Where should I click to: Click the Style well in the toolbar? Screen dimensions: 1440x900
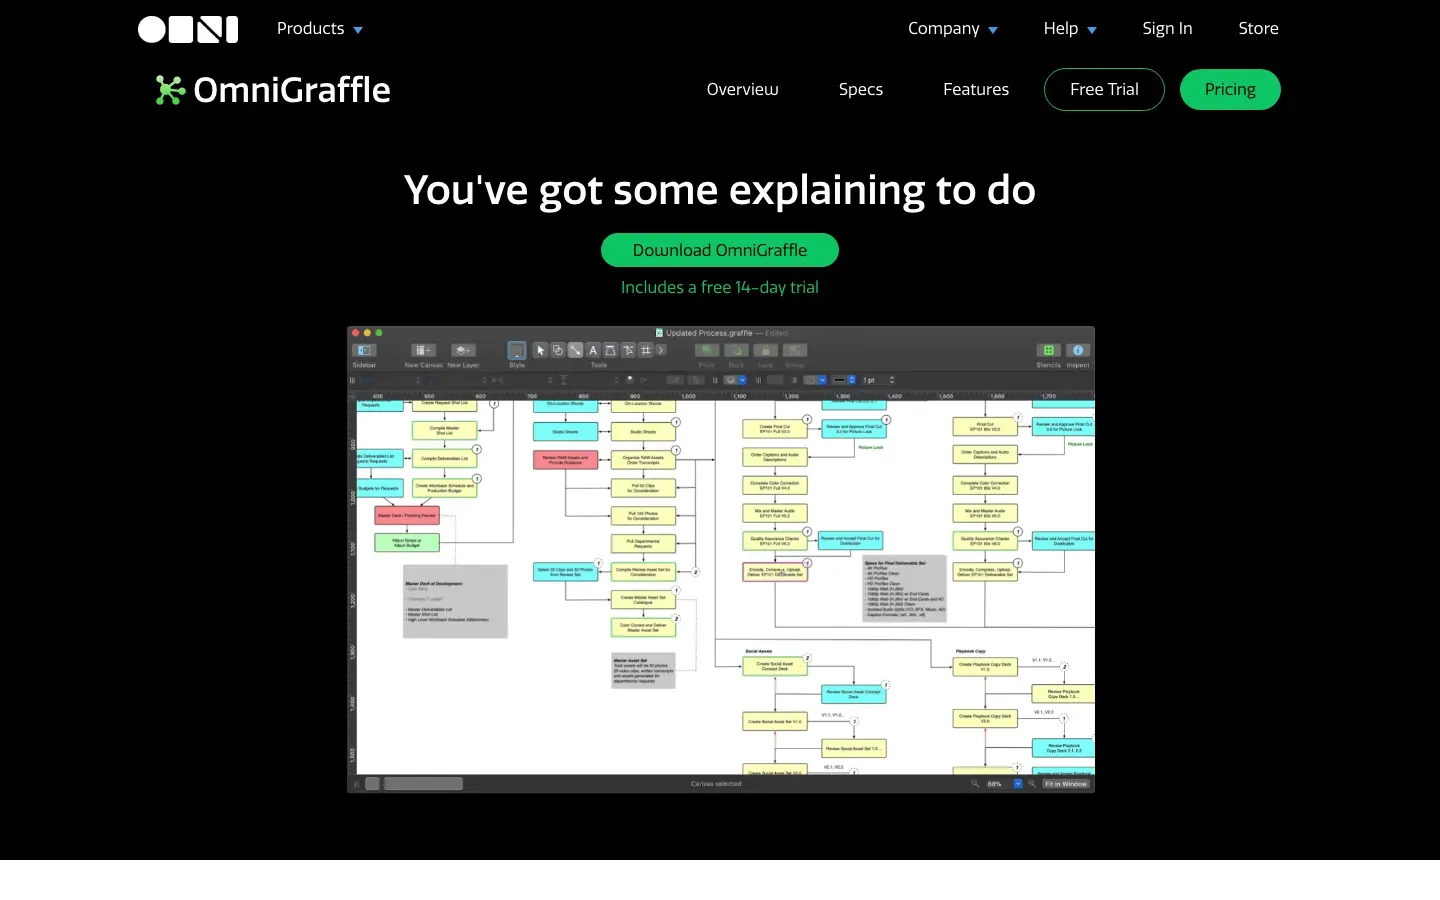tap(517, 350)
